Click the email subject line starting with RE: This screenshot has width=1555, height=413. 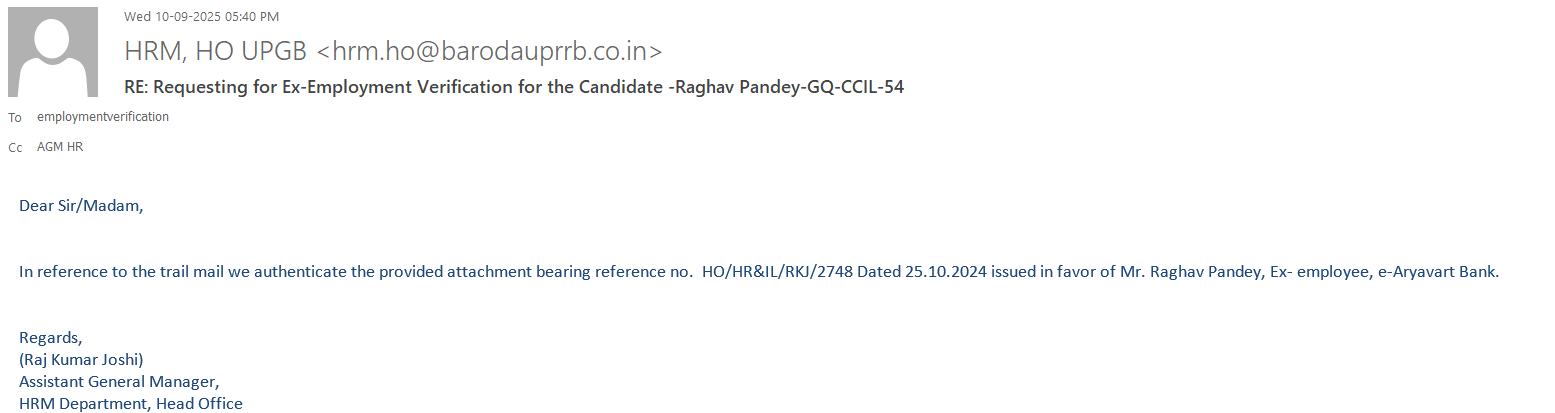pos(514,87)
